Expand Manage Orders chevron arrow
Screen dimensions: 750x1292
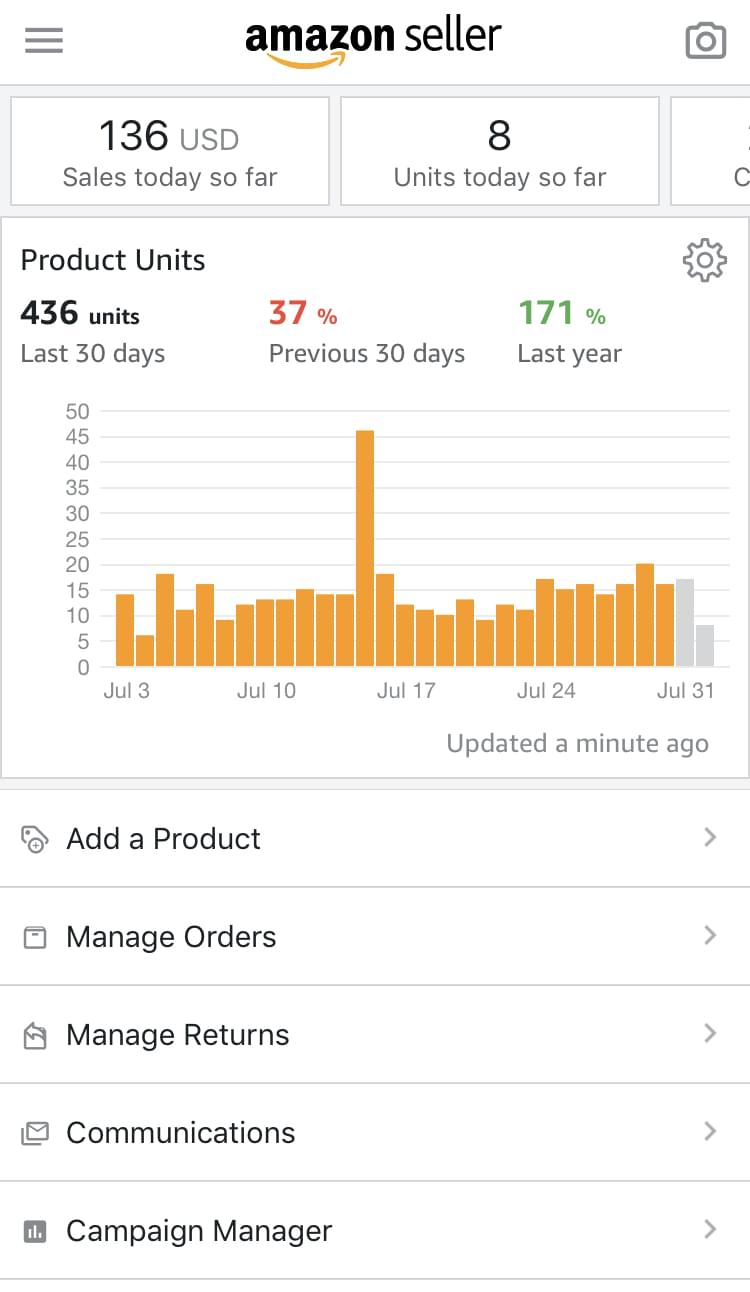coord(710,935)
